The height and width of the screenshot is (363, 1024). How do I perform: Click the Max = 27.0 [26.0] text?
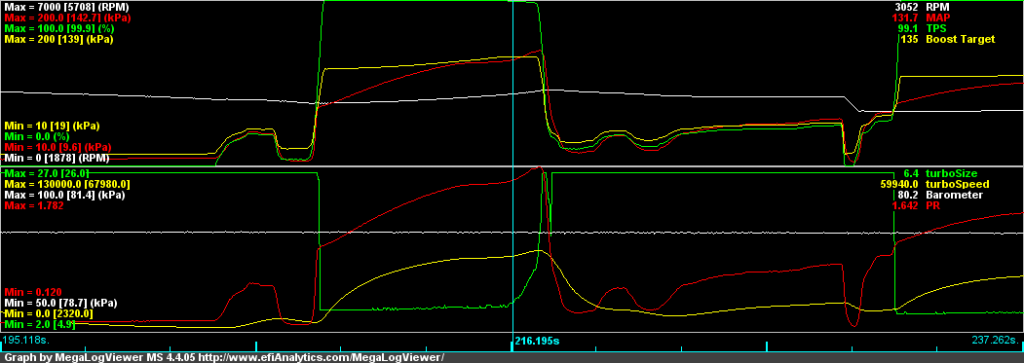[47, 173]
